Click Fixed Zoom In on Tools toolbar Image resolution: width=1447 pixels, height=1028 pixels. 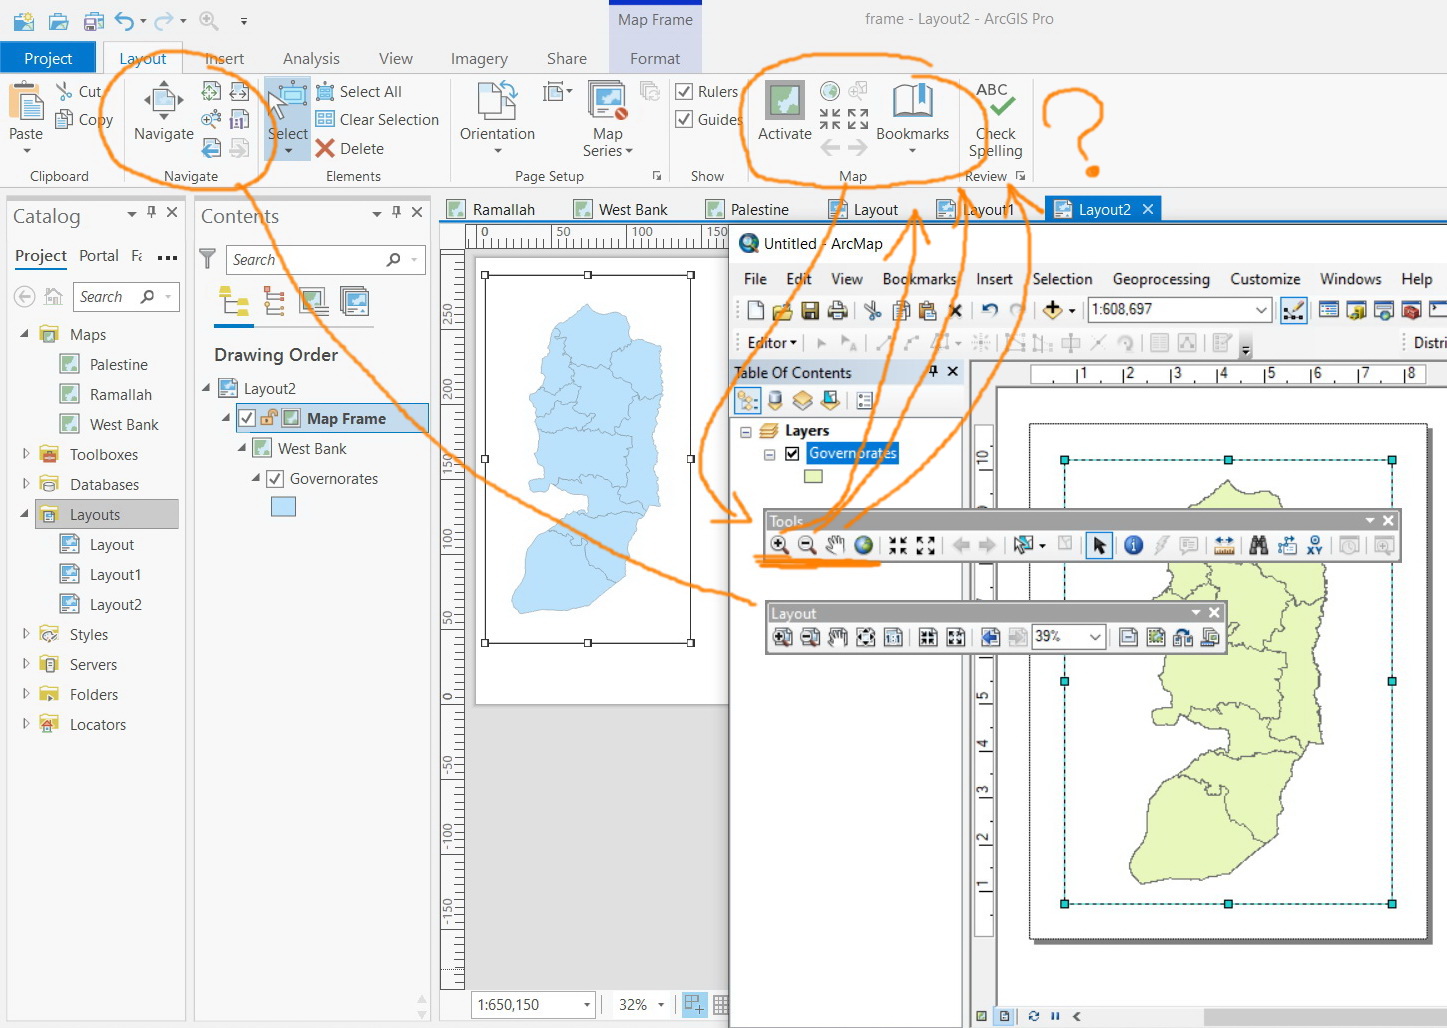coord(898,545)
